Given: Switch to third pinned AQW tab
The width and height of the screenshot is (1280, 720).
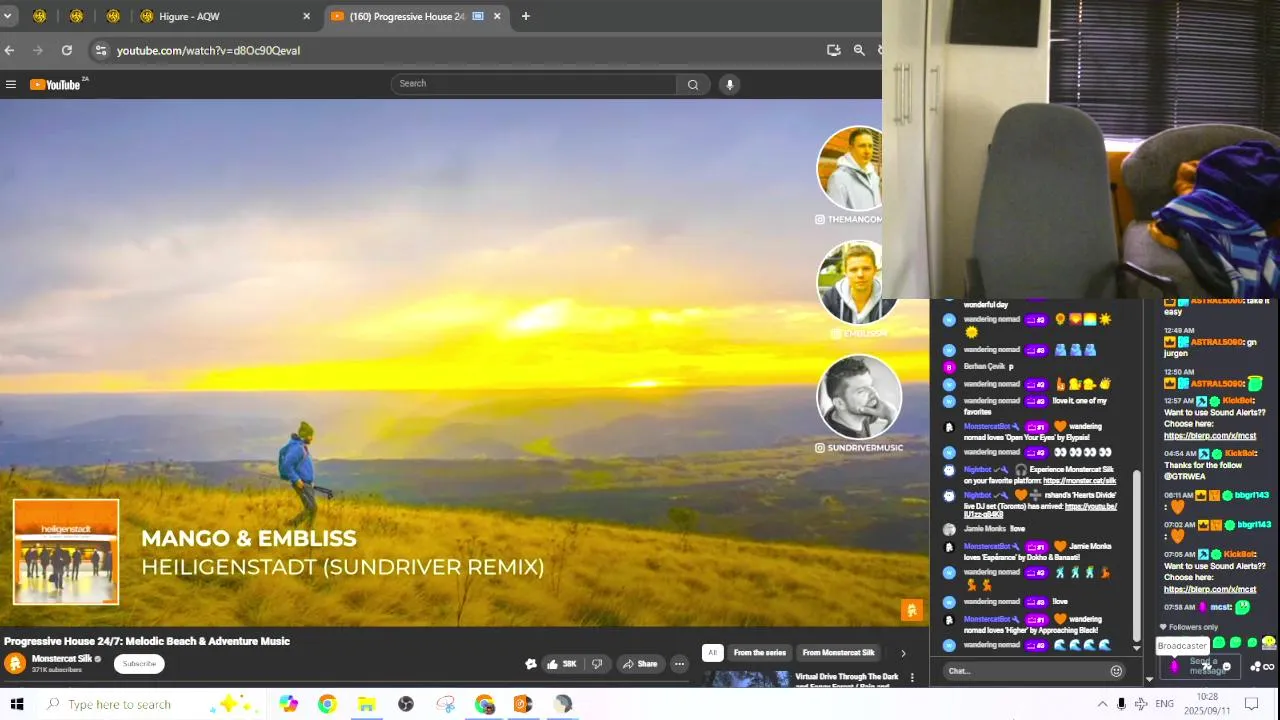Looking at the screenshot, I should pyautogui.click(x=113, y=16).
